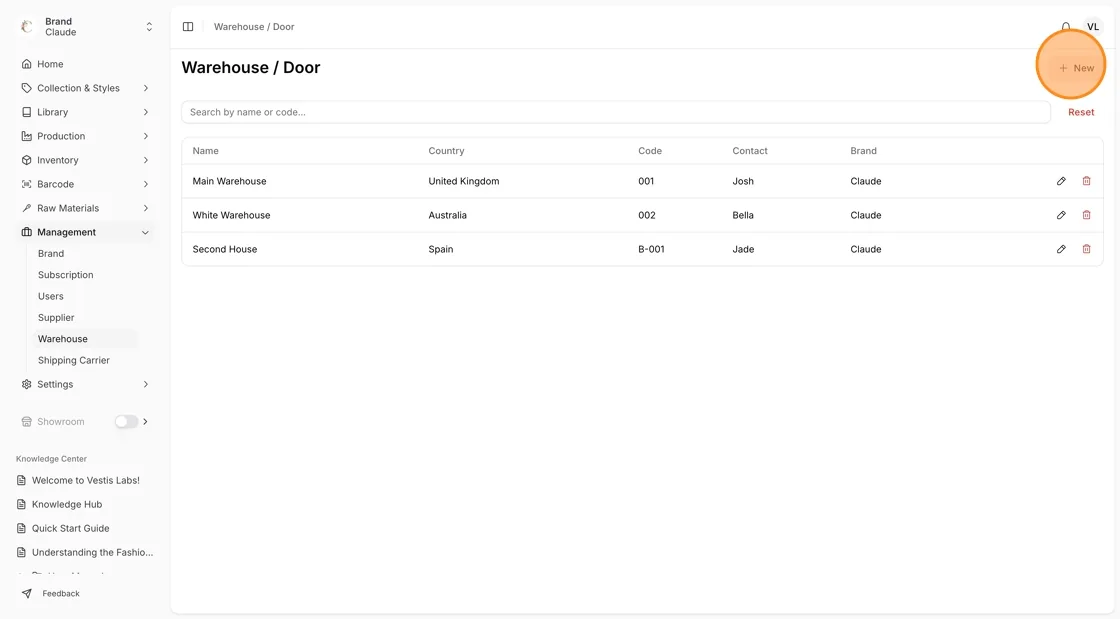Image resolution: width=1120 pixels, height=619 pixels.
Task: Click the Brand Claude logo icon
Action: (x=27, y=26)
